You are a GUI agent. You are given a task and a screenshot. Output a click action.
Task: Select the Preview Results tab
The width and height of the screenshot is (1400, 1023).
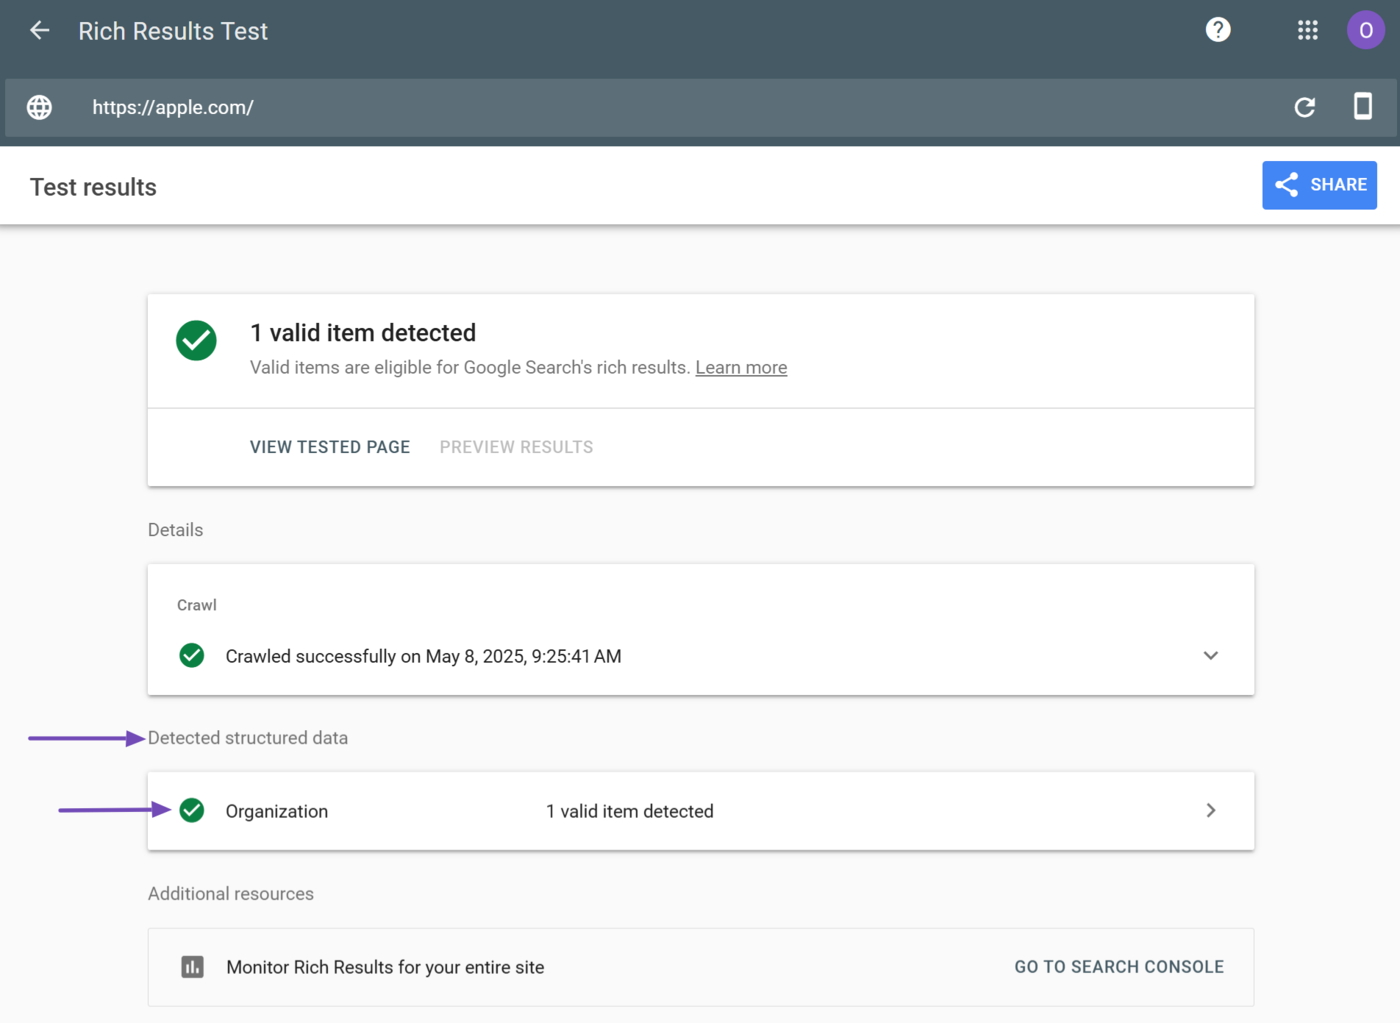(x=516, y=447)
